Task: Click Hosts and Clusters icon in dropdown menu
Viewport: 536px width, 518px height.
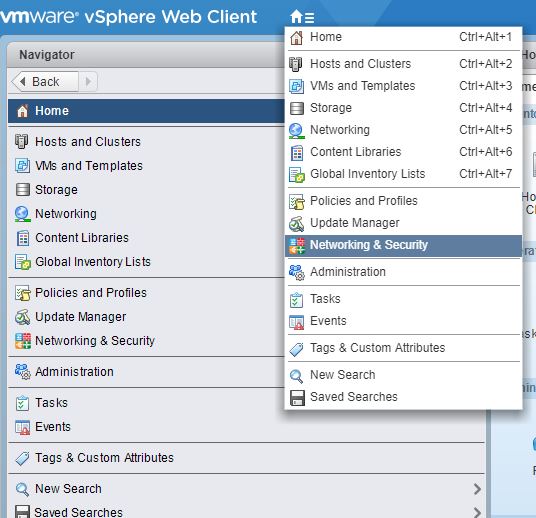Action: point(296,64)
